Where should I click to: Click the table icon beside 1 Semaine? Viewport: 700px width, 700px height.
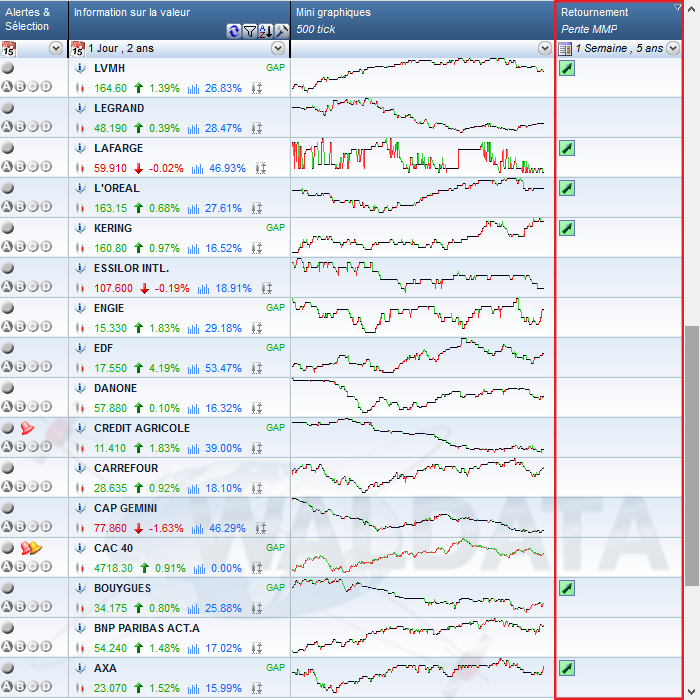[565, 49]
